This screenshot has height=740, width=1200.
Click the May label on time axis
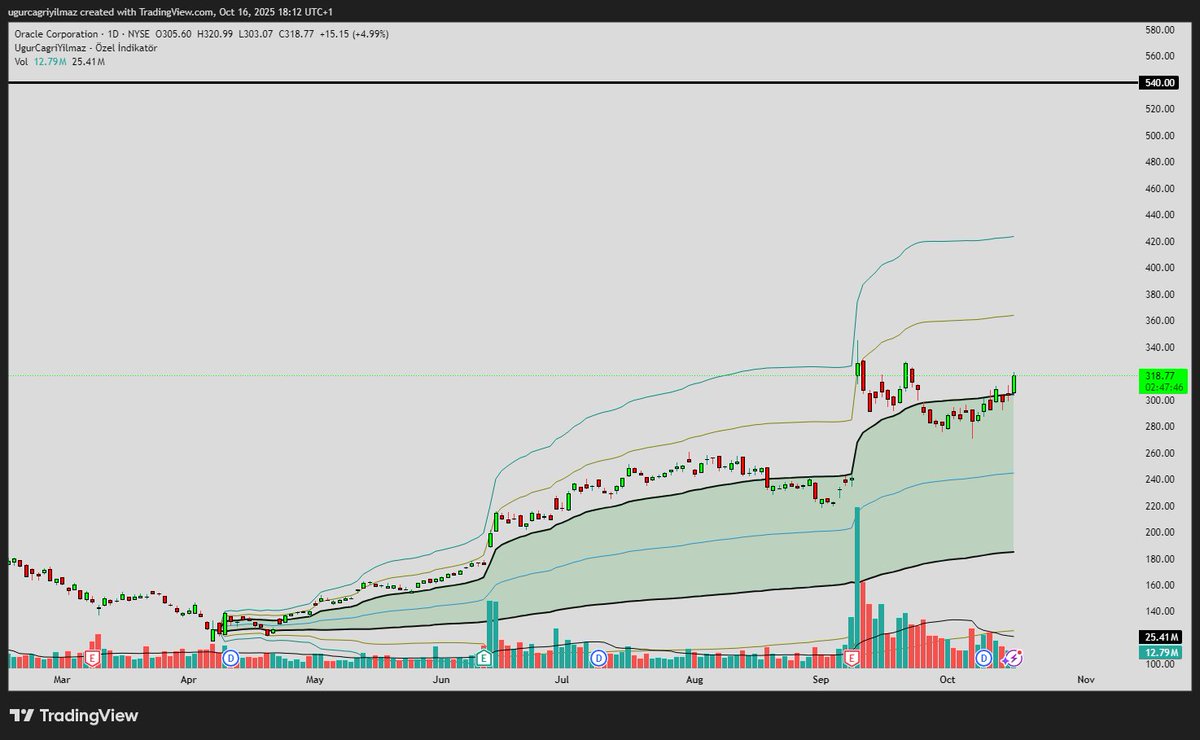(315, 680)
